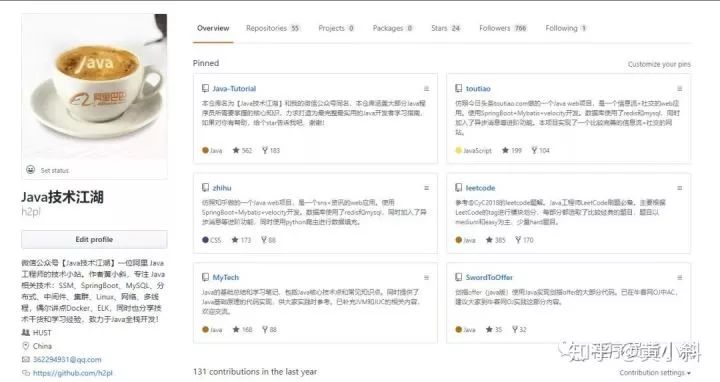Image resolution: width=720 pixels, height=382 pixels.
Task: Click the link icon beside github URL
Action: point(26,373)
